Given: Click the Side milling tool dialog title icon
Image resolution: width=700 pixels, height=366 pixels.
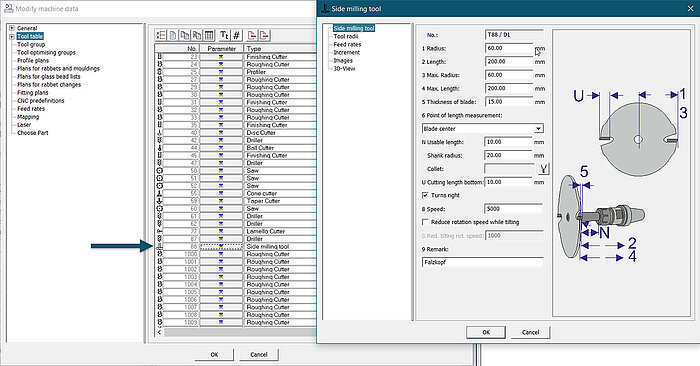Looking at the screenshot, I should click(x=325, y=8).
